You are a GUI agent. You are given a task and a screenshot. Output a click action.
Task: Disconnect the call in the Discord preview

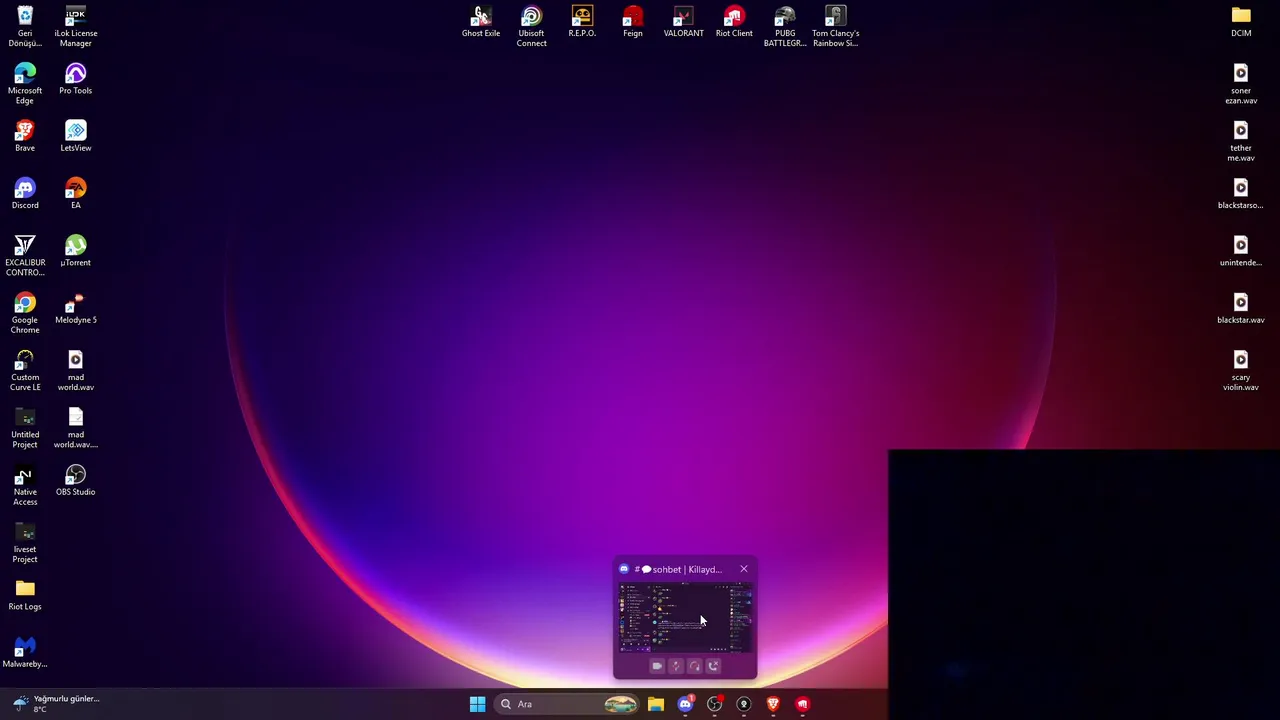click(713, 666)
